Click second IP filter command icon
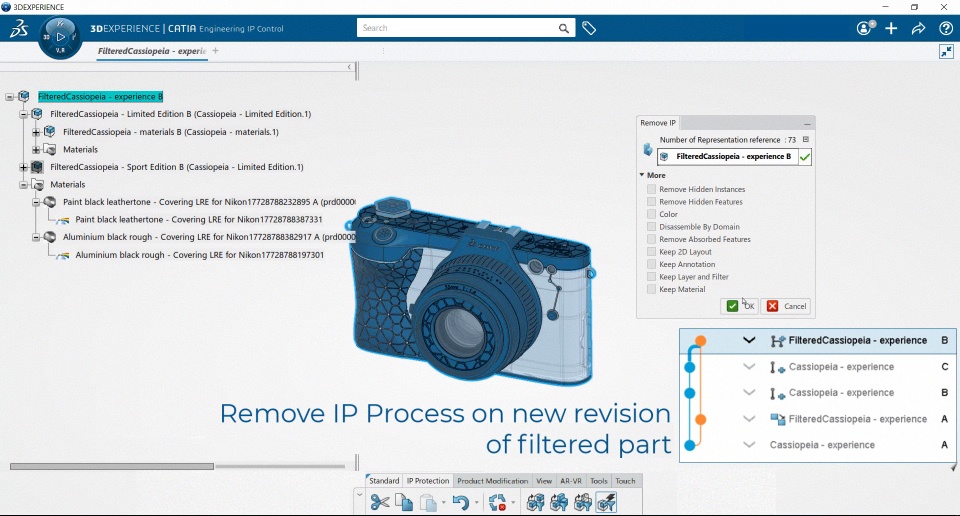 coord(559,503)
